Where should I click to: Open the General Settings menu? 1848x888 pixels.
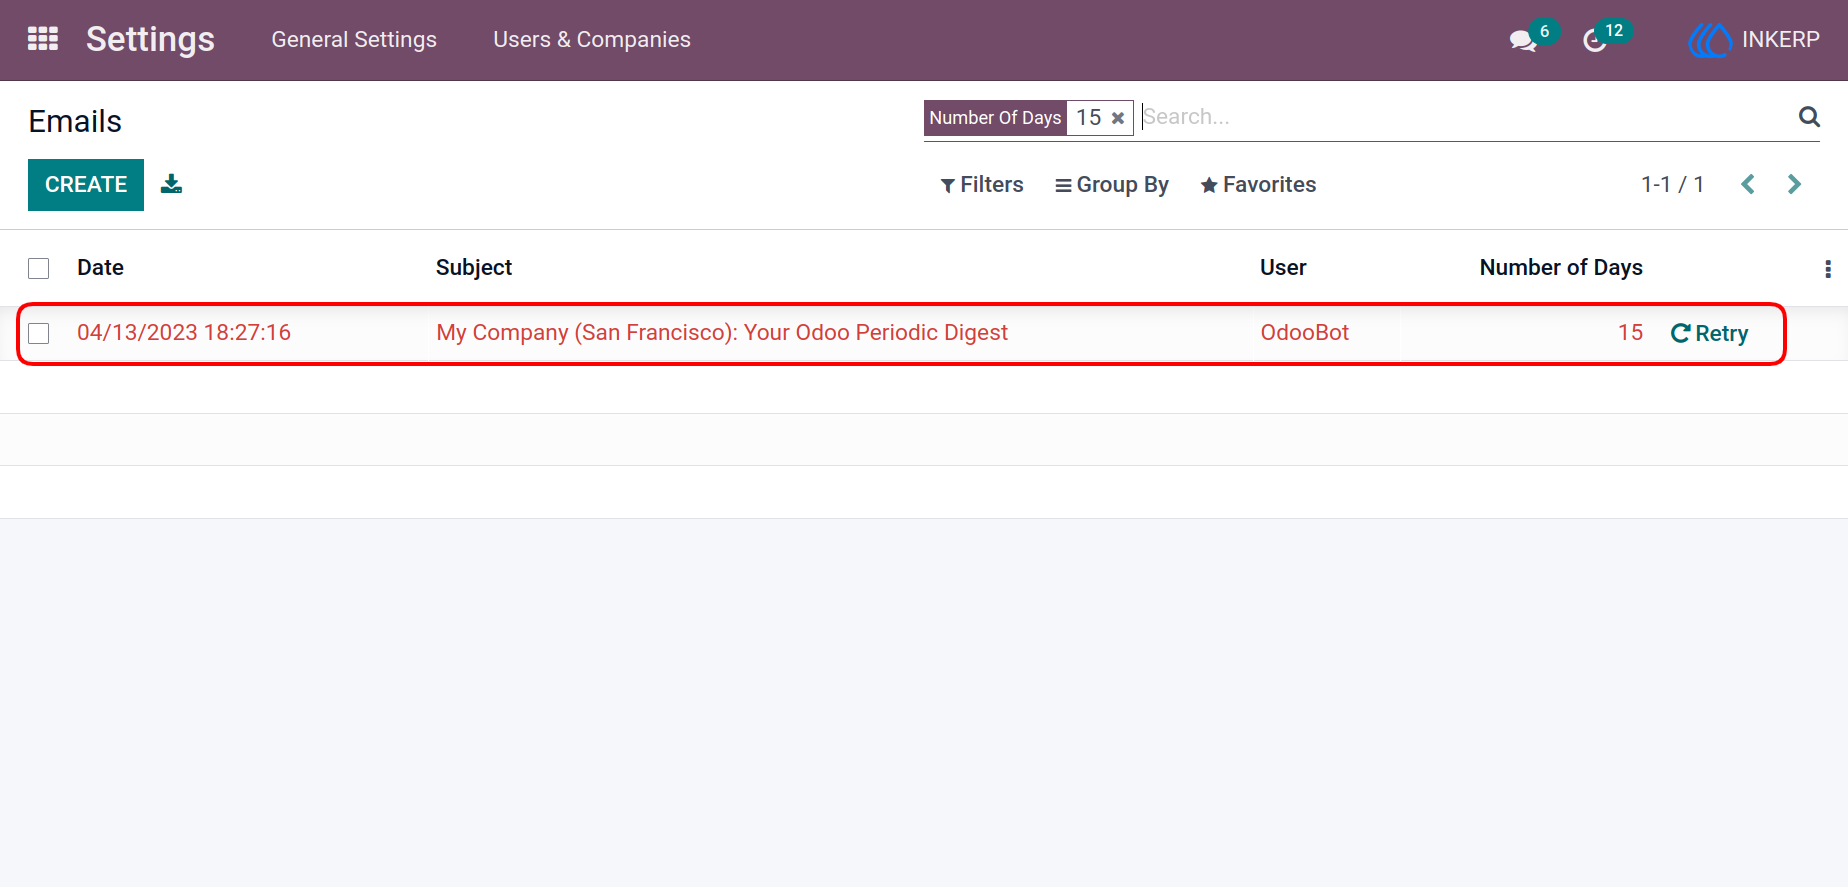tap(354, 40)
